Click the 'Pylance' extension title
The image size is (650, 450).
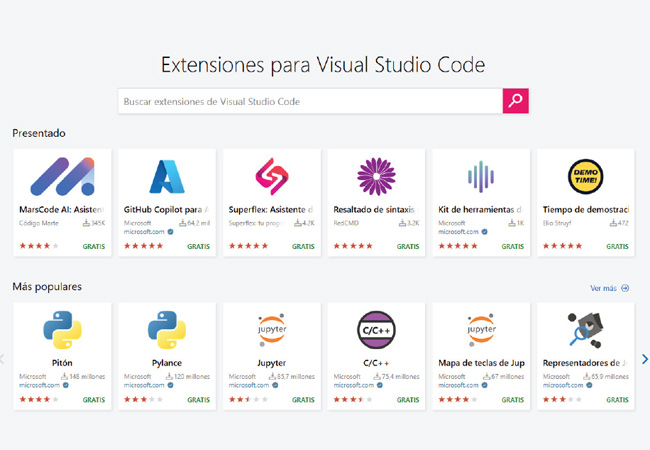click(167, 363)
